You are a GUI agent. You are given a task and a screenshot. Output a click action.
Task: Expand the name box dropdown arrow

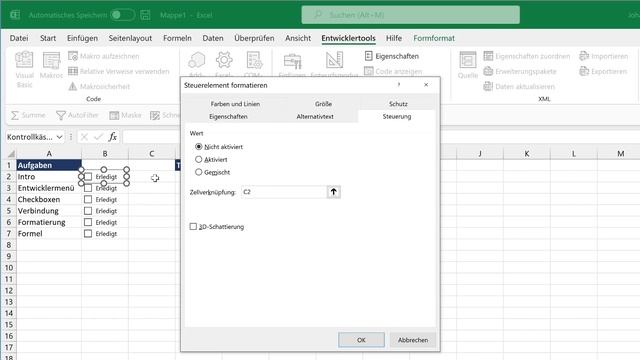coord(59,137)
